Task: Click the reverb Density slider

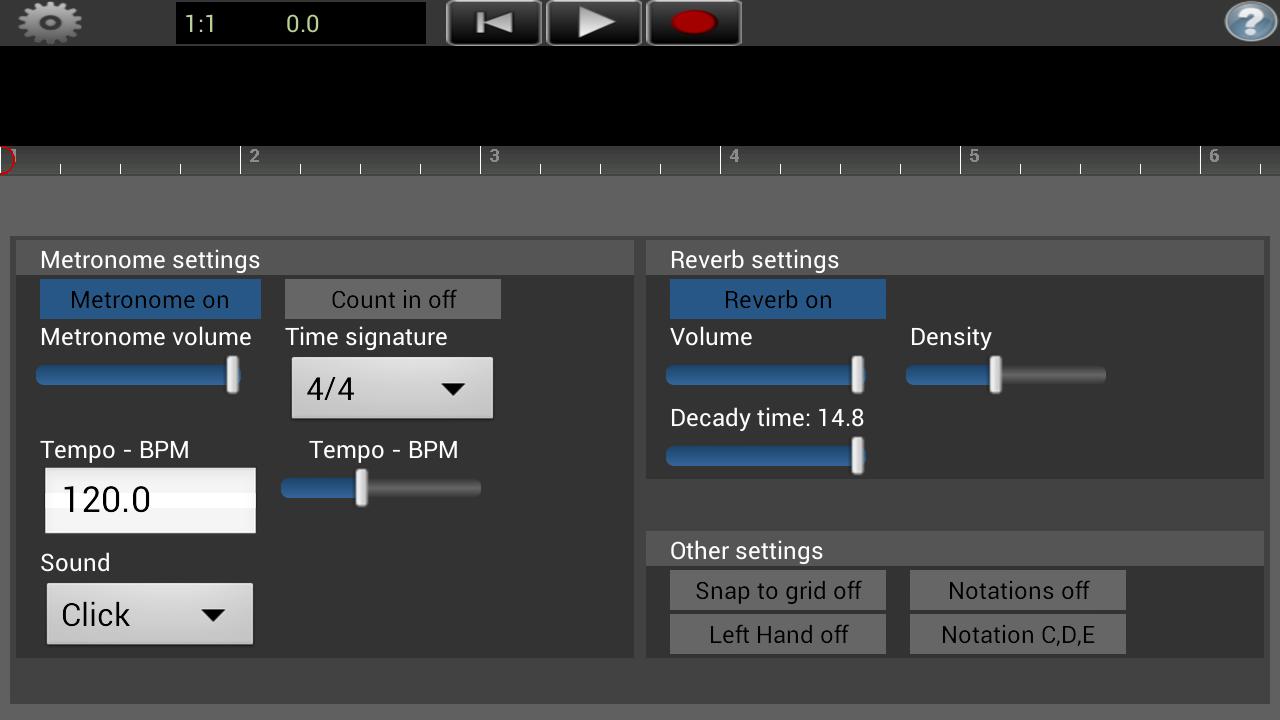Action: (1006, 375)
